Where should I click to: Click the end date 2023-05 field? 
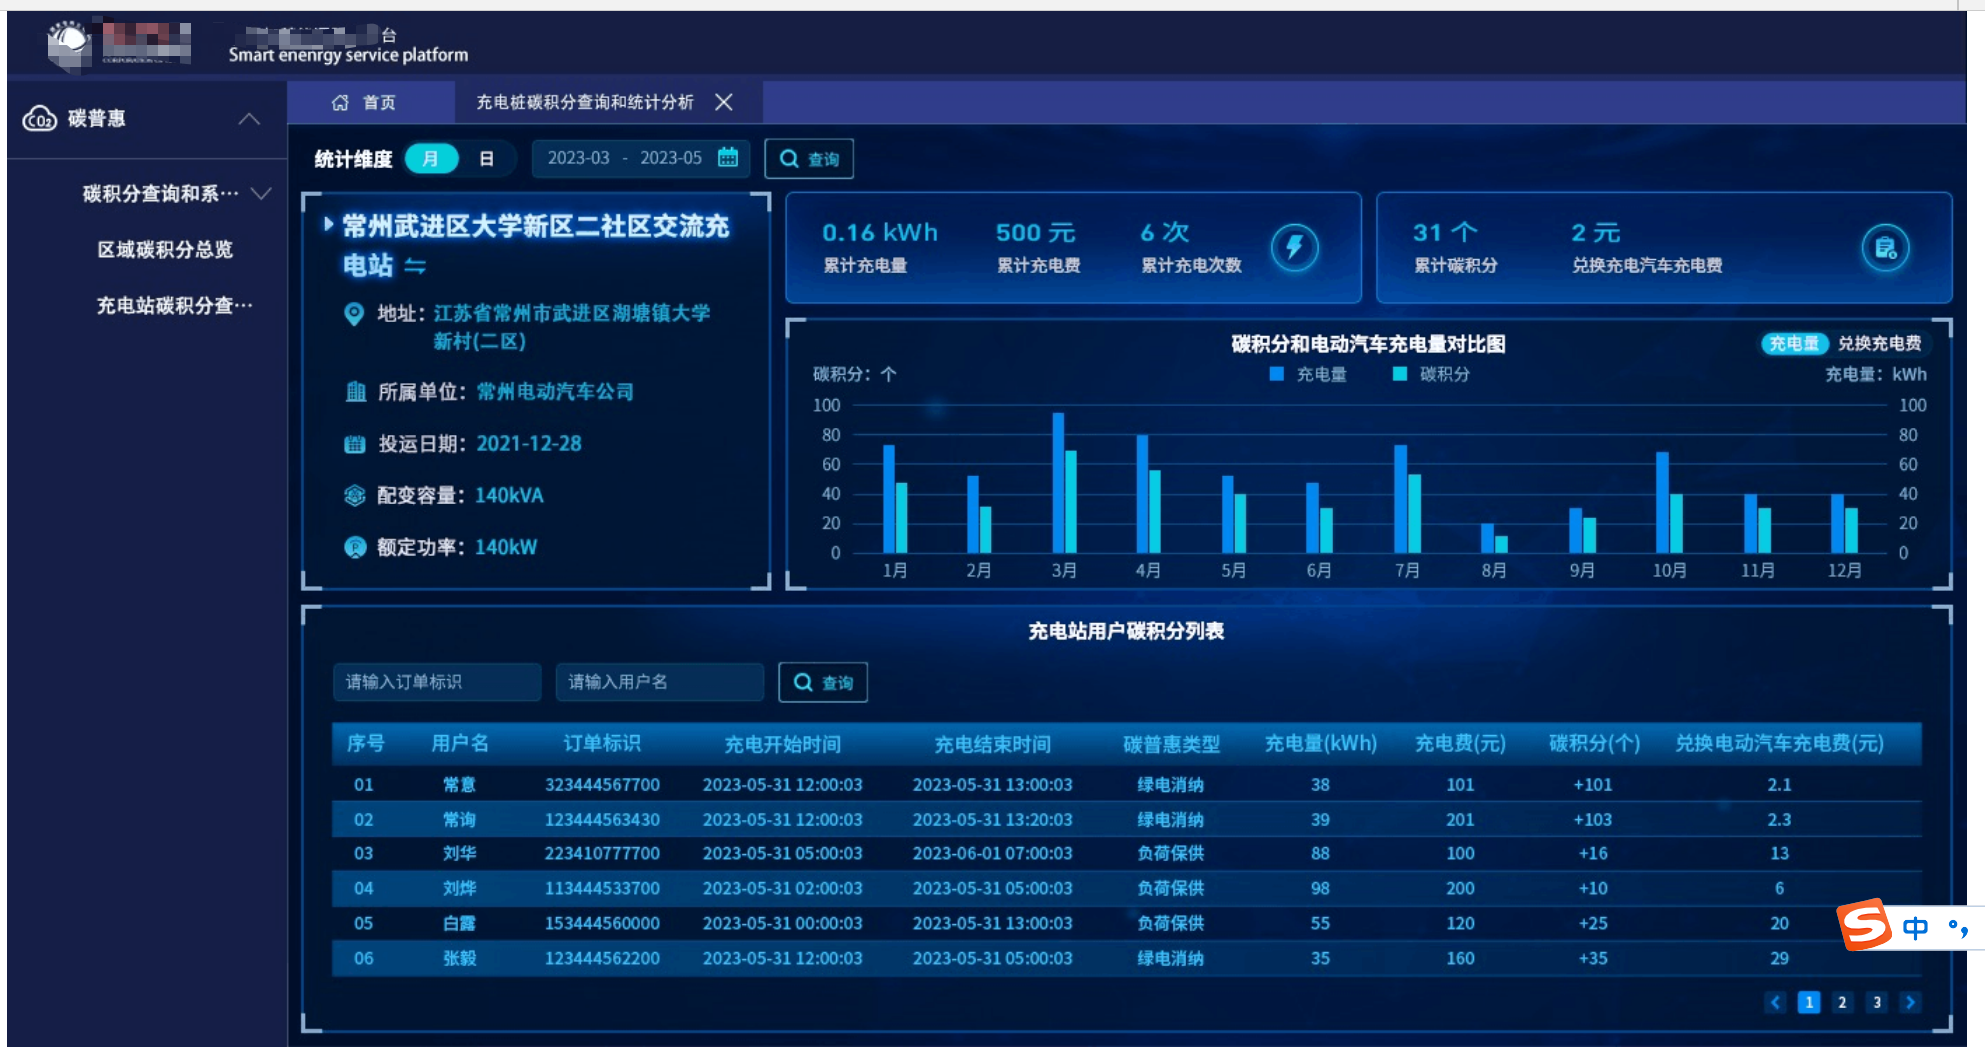[x=671, y=158]
